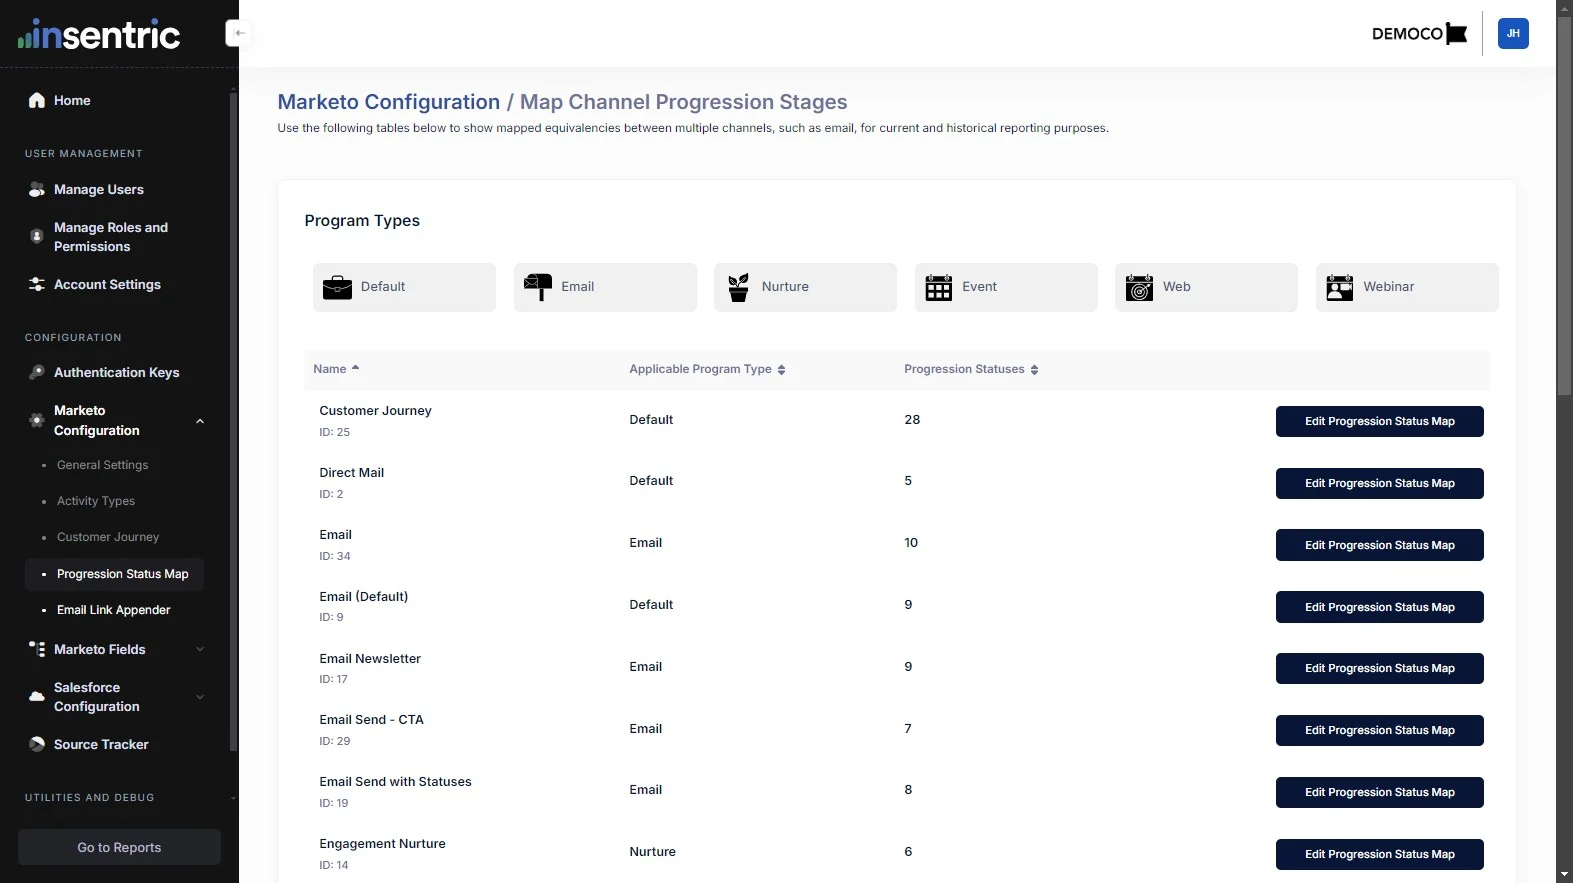Click the Web target calendar icon
This screenshot has width=1573, height=883.
1139,287
